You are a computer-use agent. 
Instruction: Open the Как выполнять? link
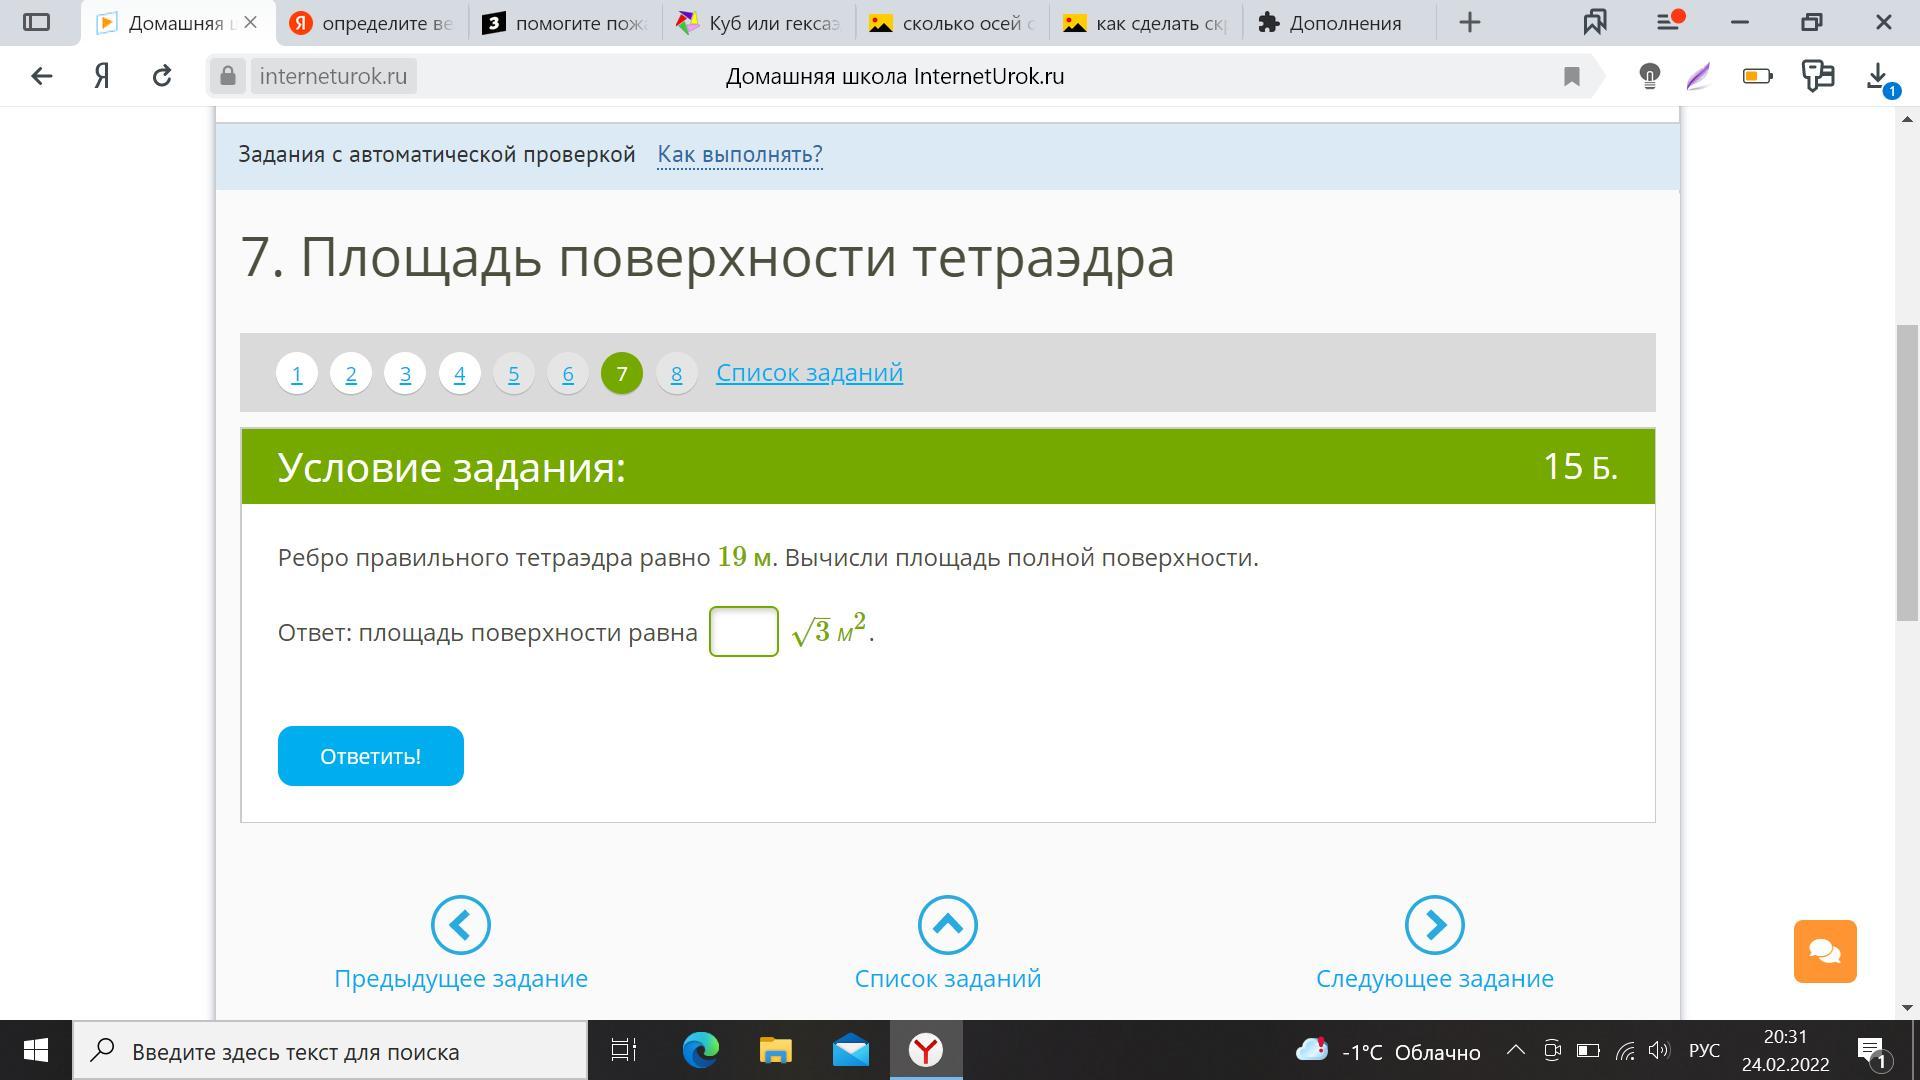(739, 154)
